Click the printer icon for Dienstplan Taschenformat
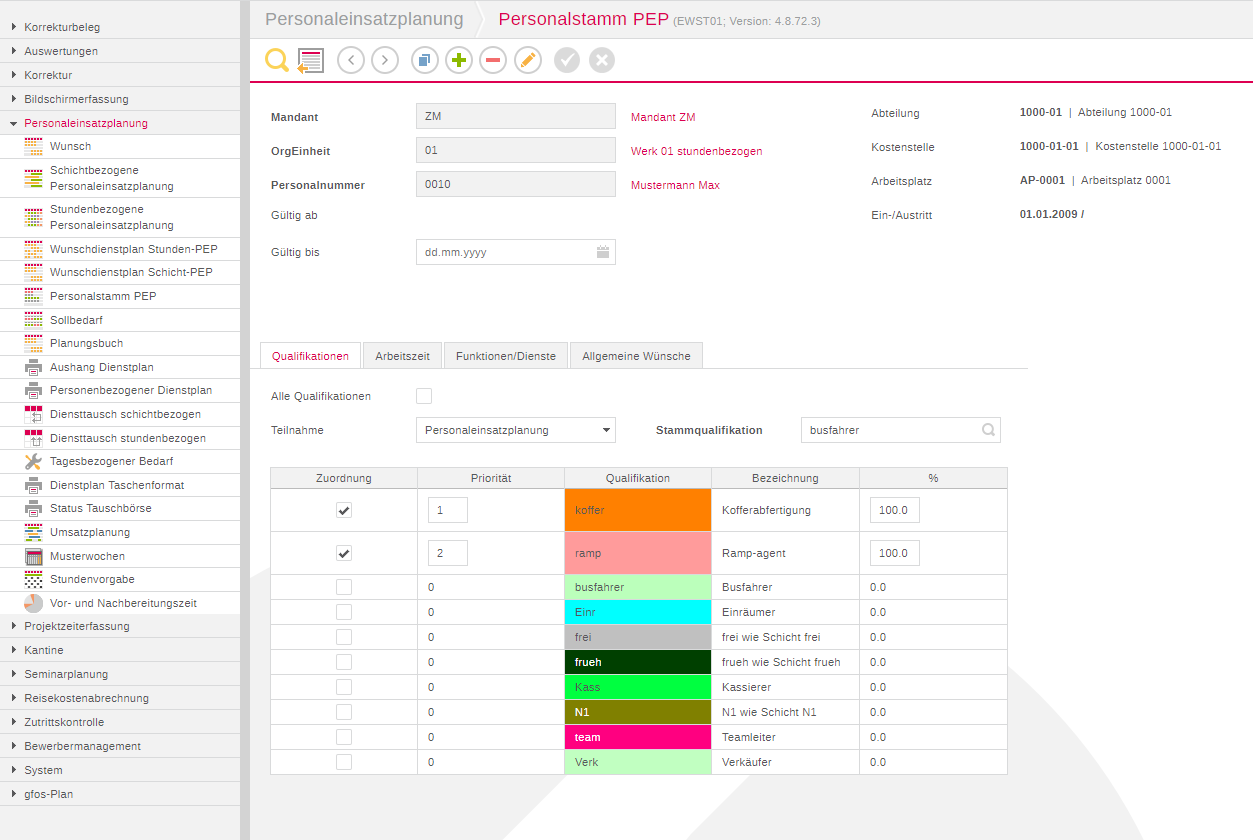 (x=33, y=485)
